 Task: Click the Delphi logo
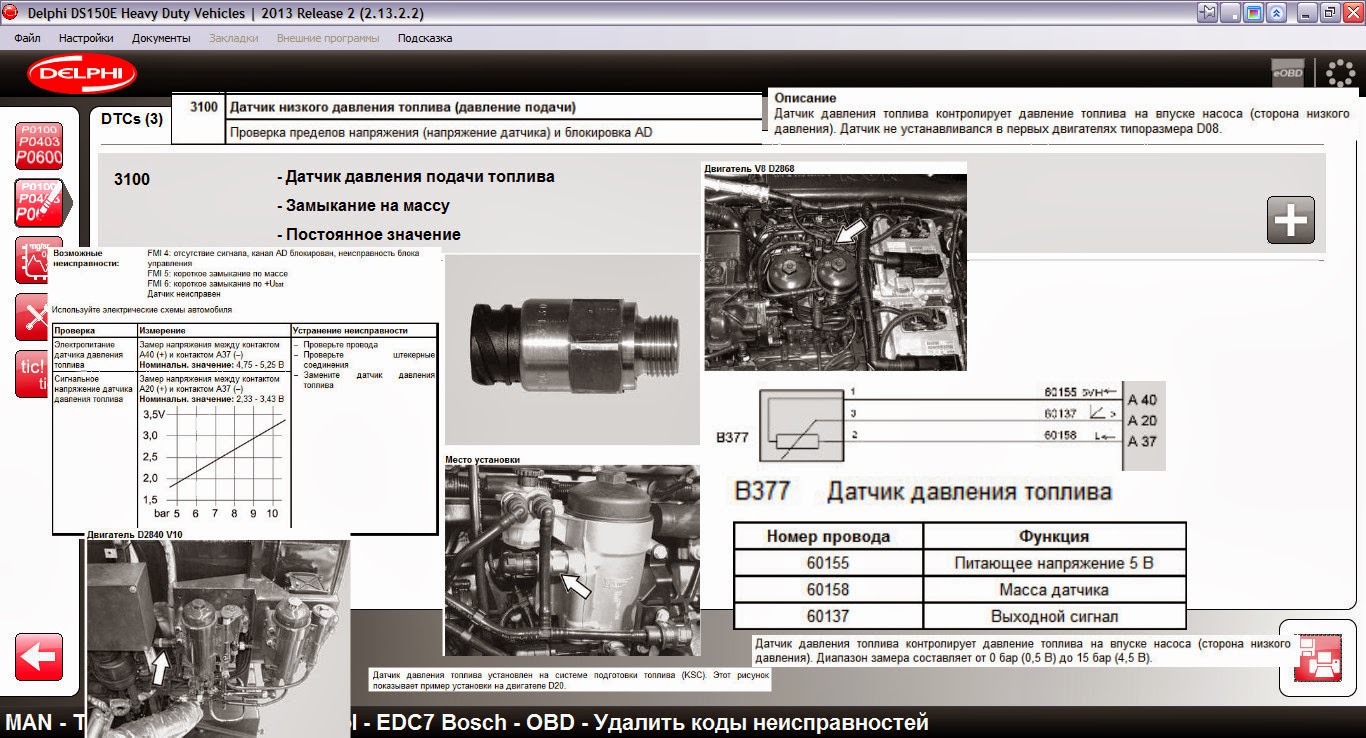(82, 75)
